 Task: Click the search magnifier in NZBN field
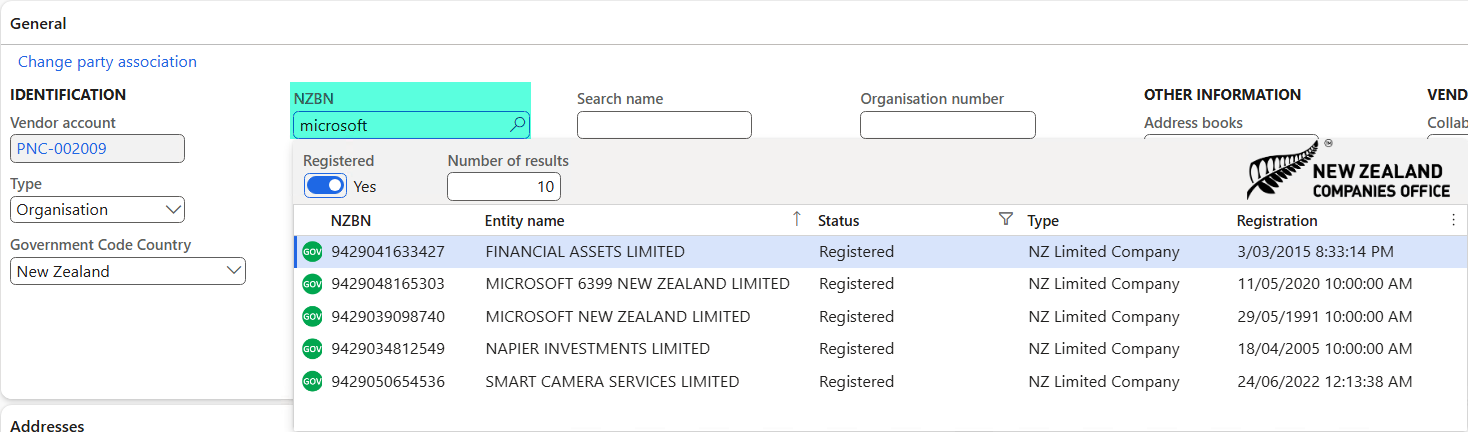(x=517, y=125)
